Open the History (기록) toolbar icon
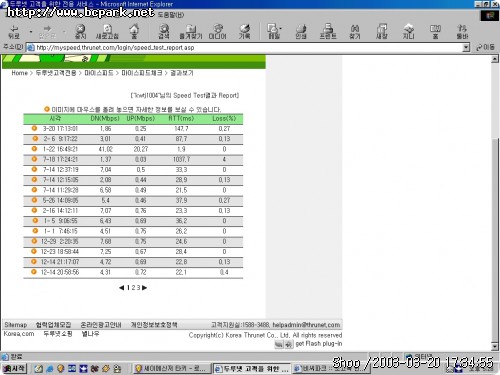 [x=244, y=32]
